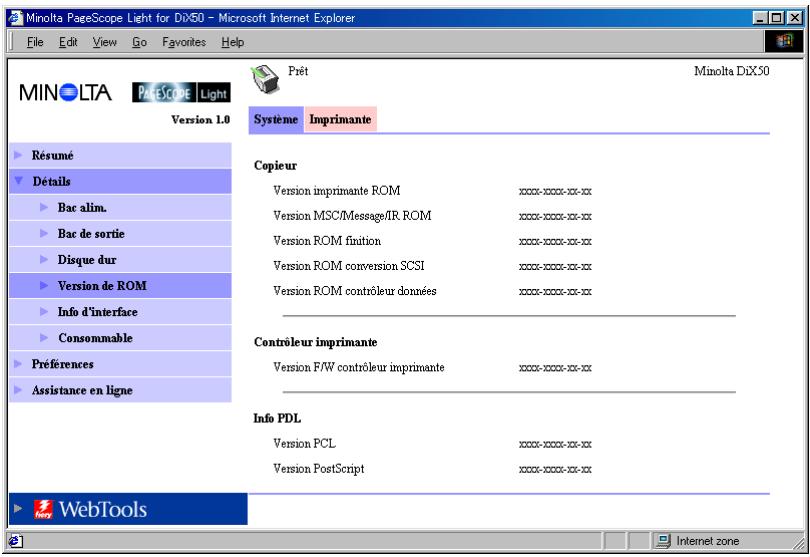Open Bac de sortie details

pos(120,234)
